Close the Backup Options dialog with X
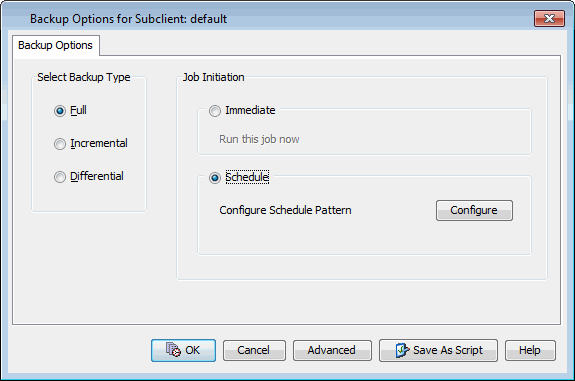 [549, 19]
